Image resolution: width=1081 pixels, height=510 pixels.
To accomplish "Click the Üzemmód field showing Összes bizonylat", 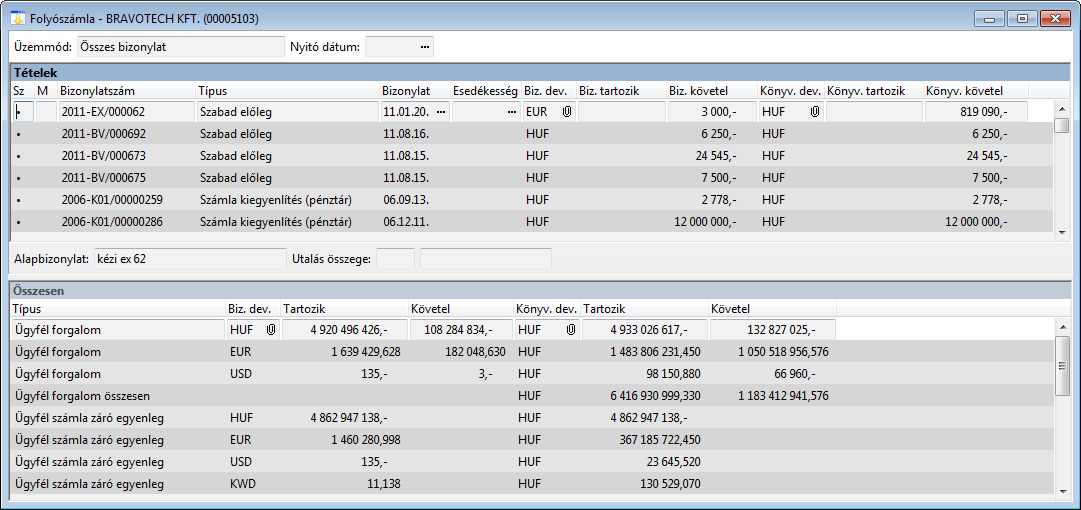I will pyautogui.click(x=181, y=47).
